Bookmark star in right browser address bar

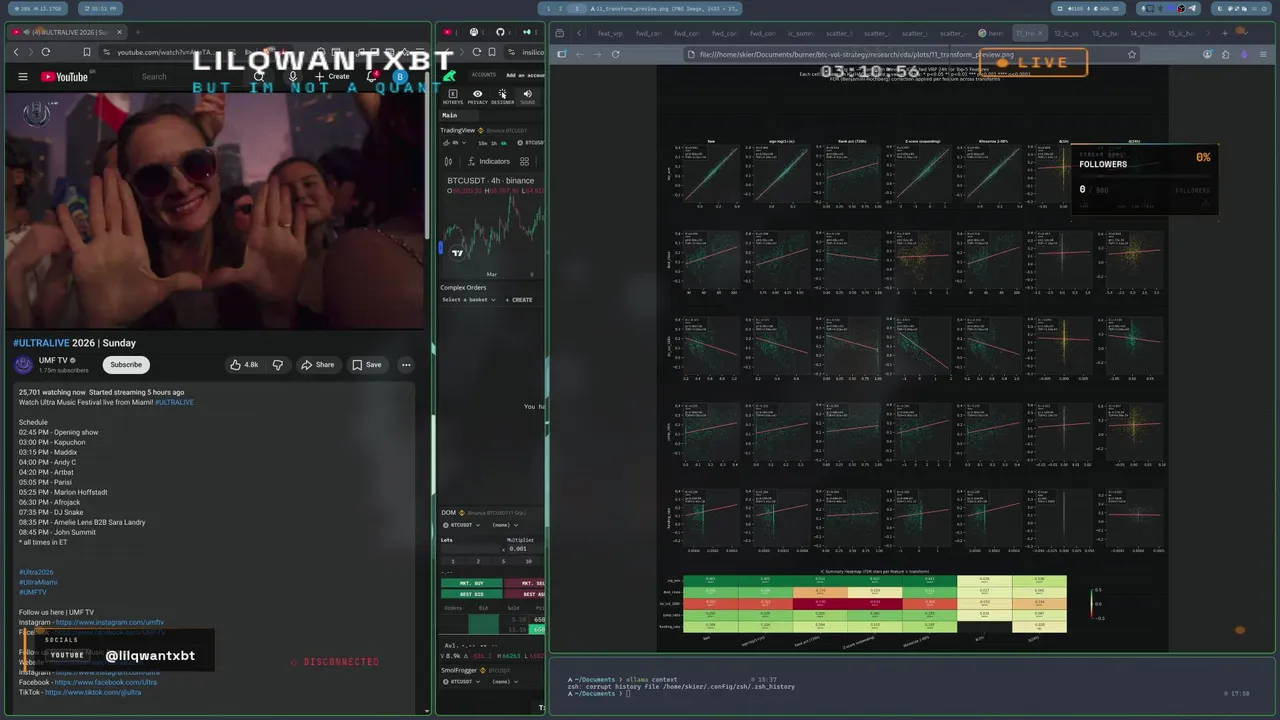1132,54
